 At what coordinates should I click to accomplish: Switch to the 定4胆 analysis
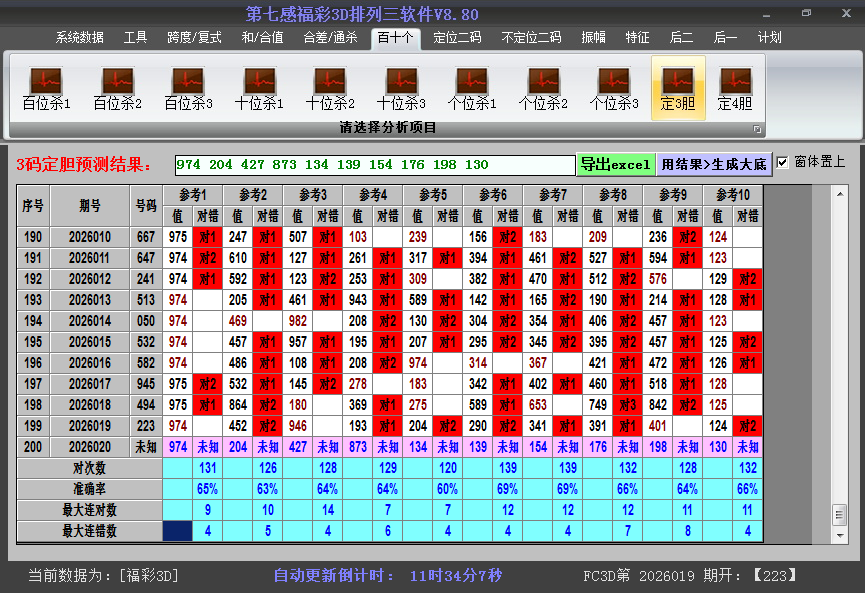coord(735,88)
